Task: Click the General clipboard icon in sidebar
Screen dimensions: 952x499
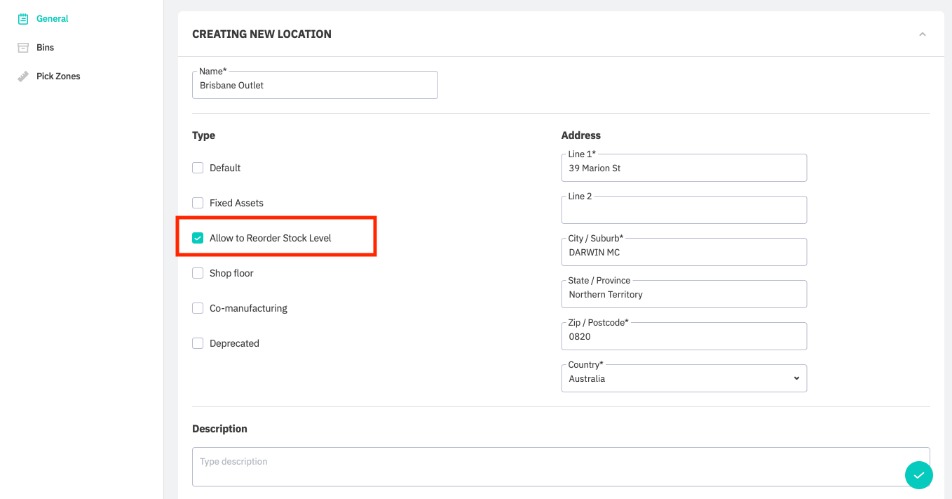Action: [x=23, y=19]
